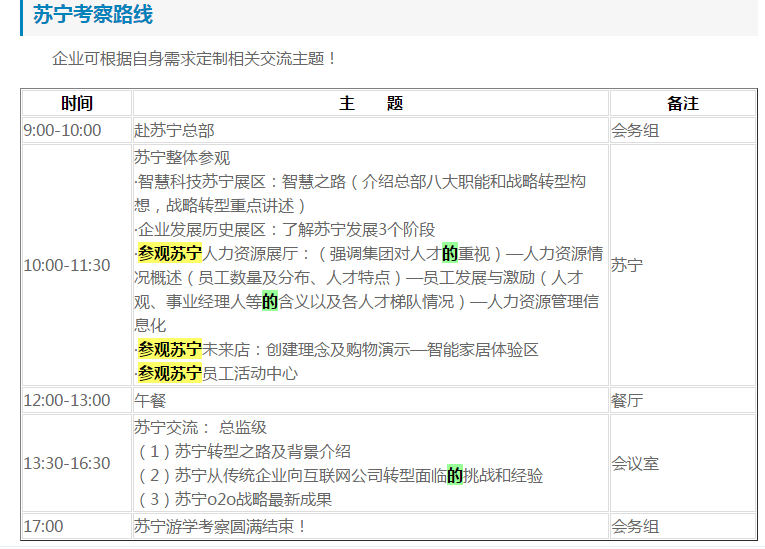Select the 10:00-11:30 time cell
This screenshot has width=765, height=549.
tap(77, 265)
